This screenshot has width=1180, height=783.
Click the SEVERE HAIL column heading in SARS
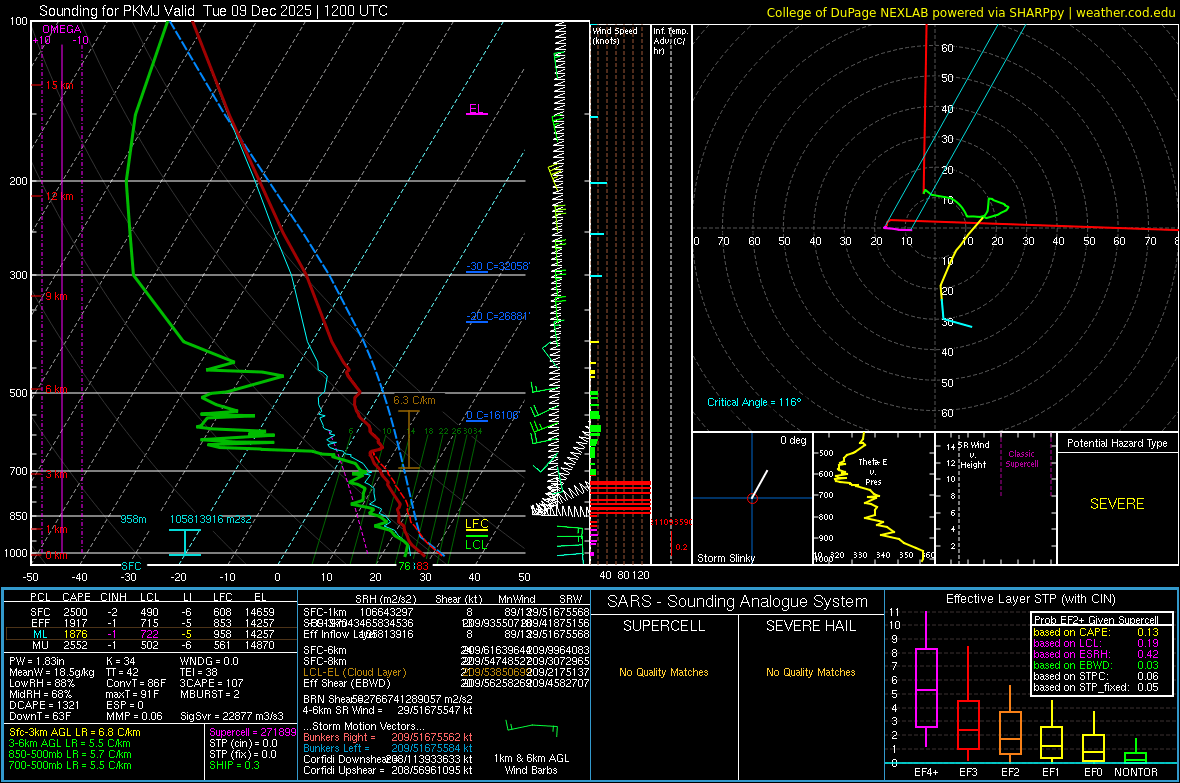(810, 626)
